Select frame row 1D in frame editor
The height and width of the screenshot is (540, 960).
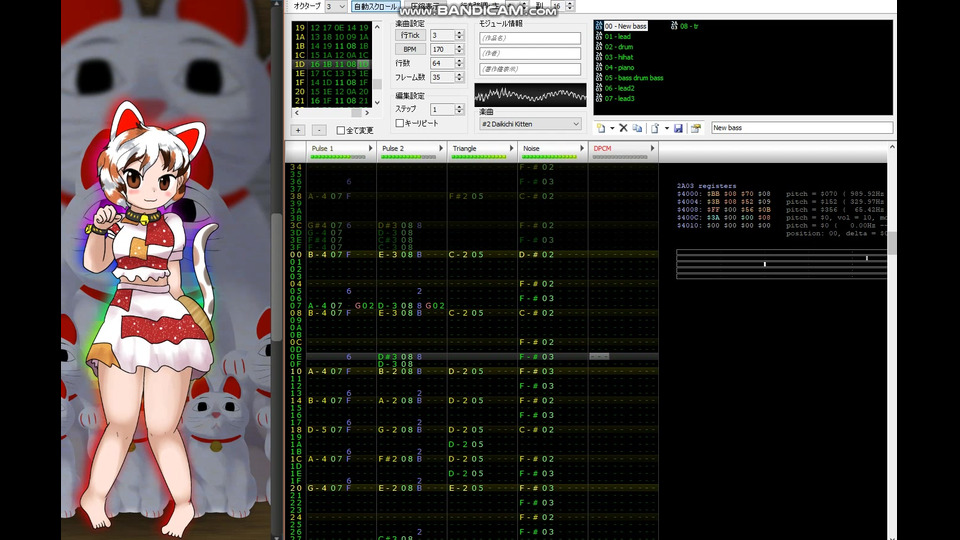331,64
